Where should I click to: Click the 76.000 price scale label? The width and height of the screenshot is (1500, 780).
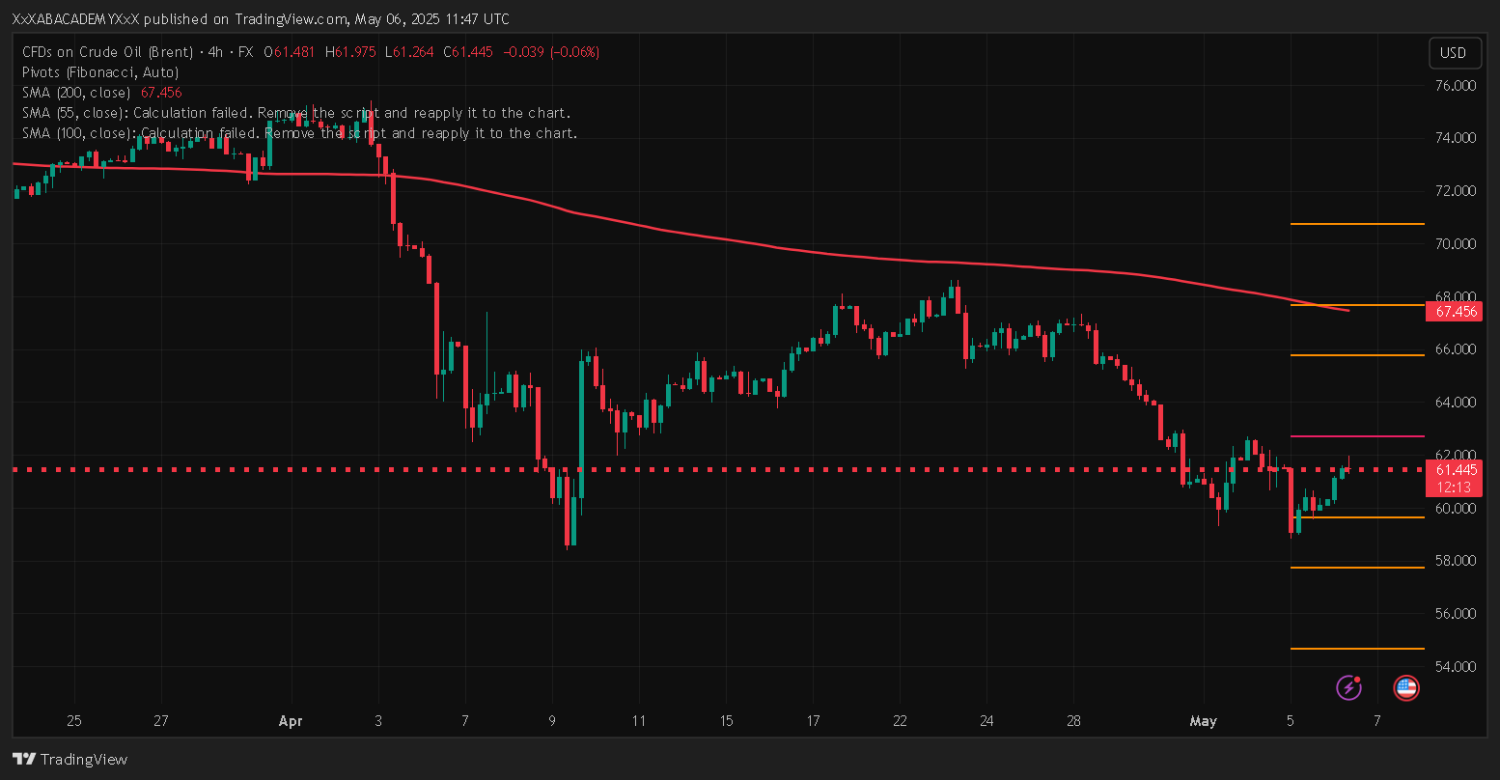point(1455,86)
